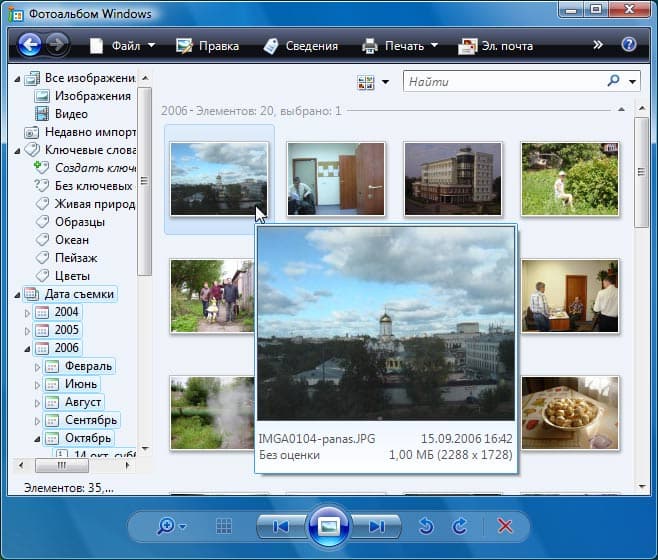Select the office meeting photo thumbnail
Image resolution: width=658 pixels, height=560 pixels.
(x=570, y=296)
